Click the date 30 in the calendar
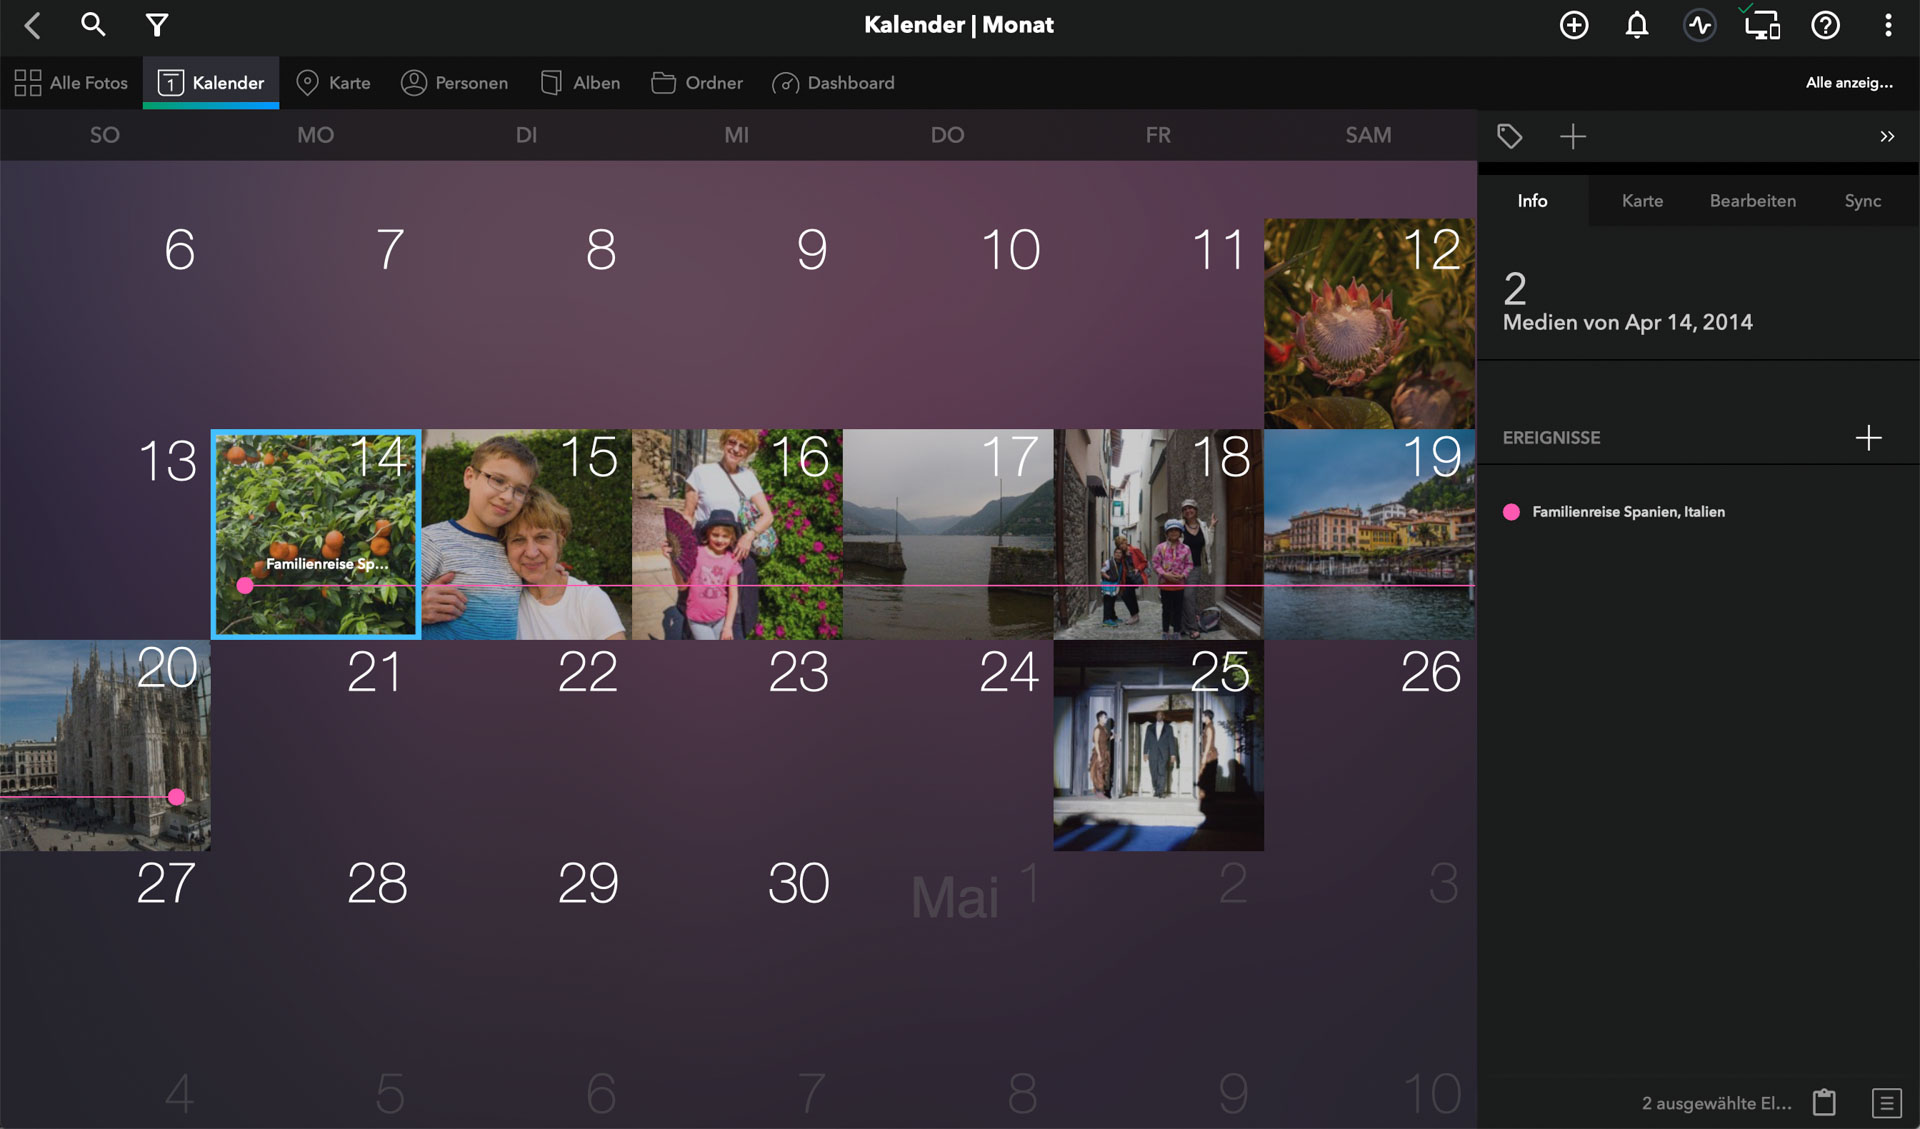The width and height of the screenshot is (1920, 1129). (x=798, y=884)
